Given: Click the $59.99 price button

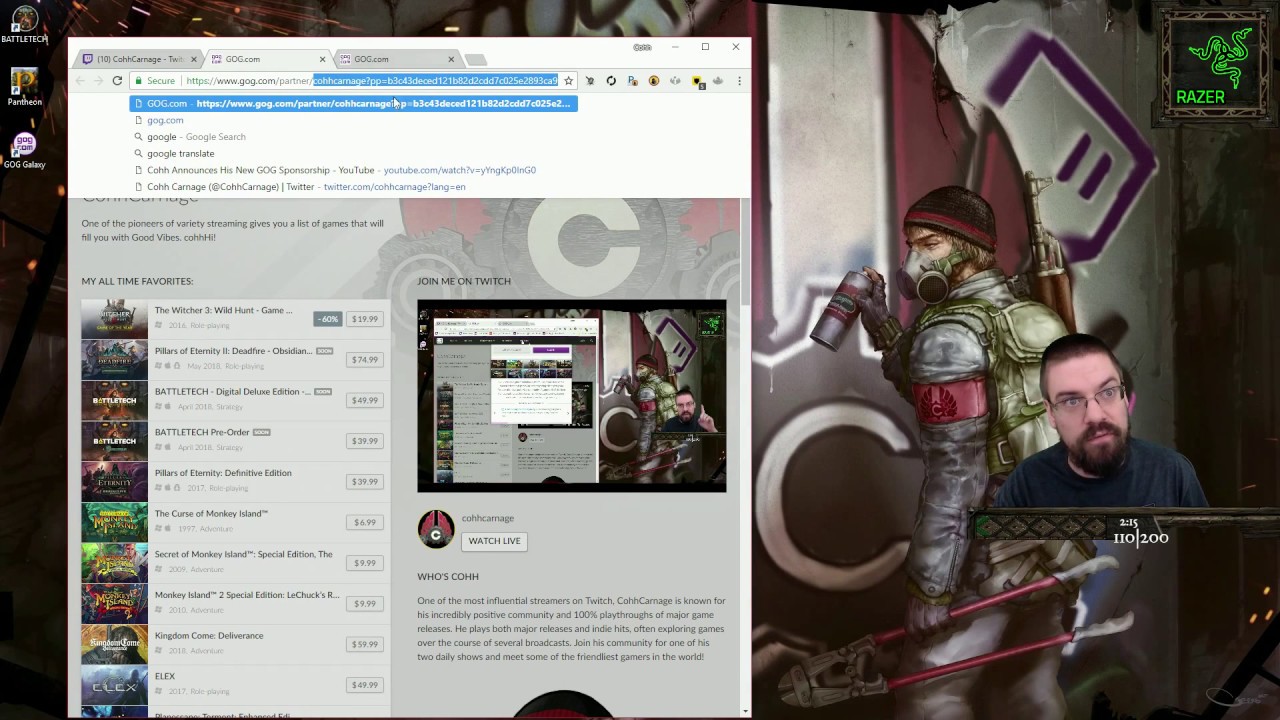Looking at the screenshot, I should [x=365, y=644].
